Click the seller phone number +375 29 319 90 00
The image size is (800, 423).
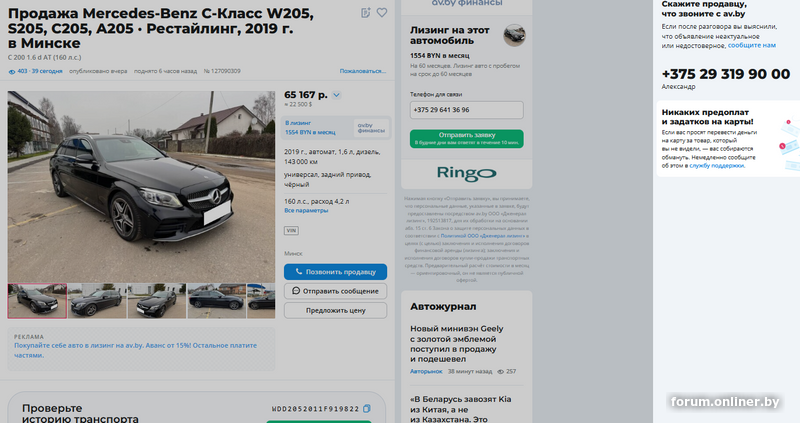(x=726, y=74)
